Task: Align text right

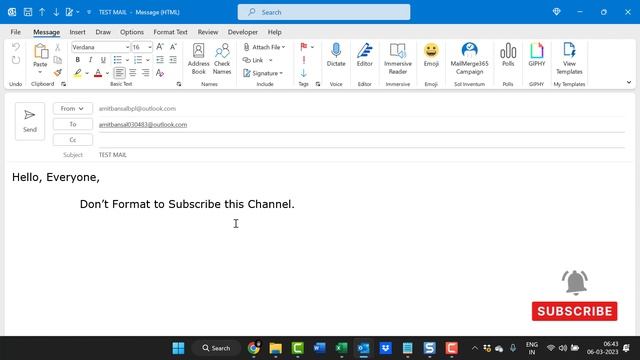Action: (x=146, y=73)
